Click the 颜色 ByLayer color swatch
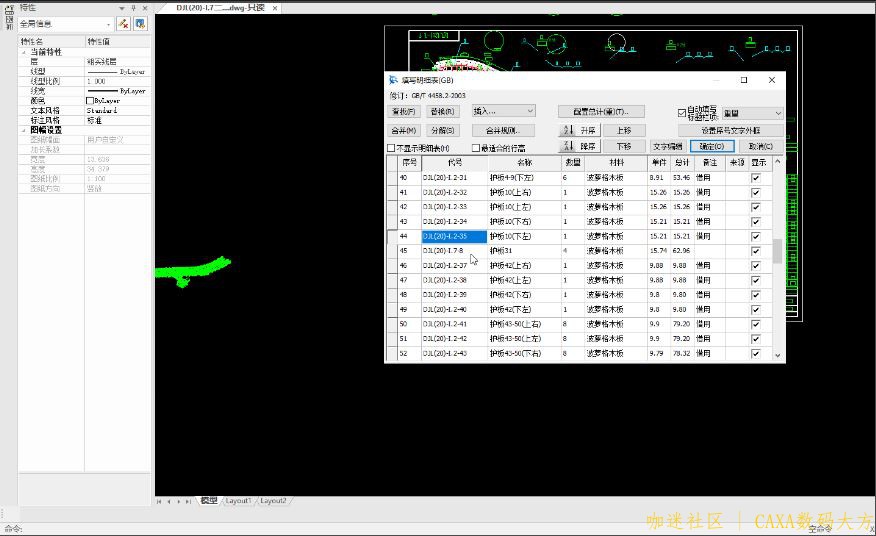 [x=90, y=101]
